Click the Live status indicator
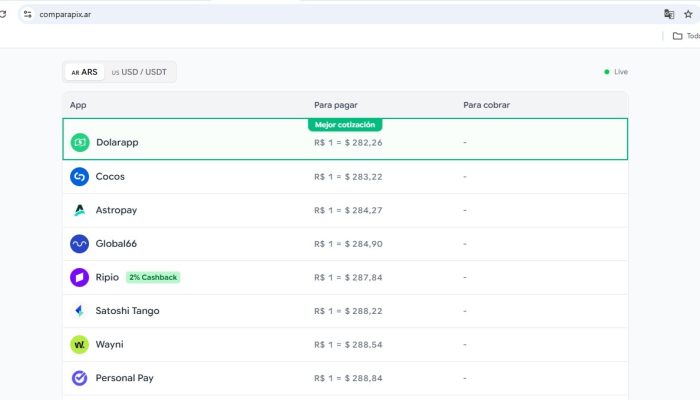Screen dimensions: 700x400 pos(616,72)
